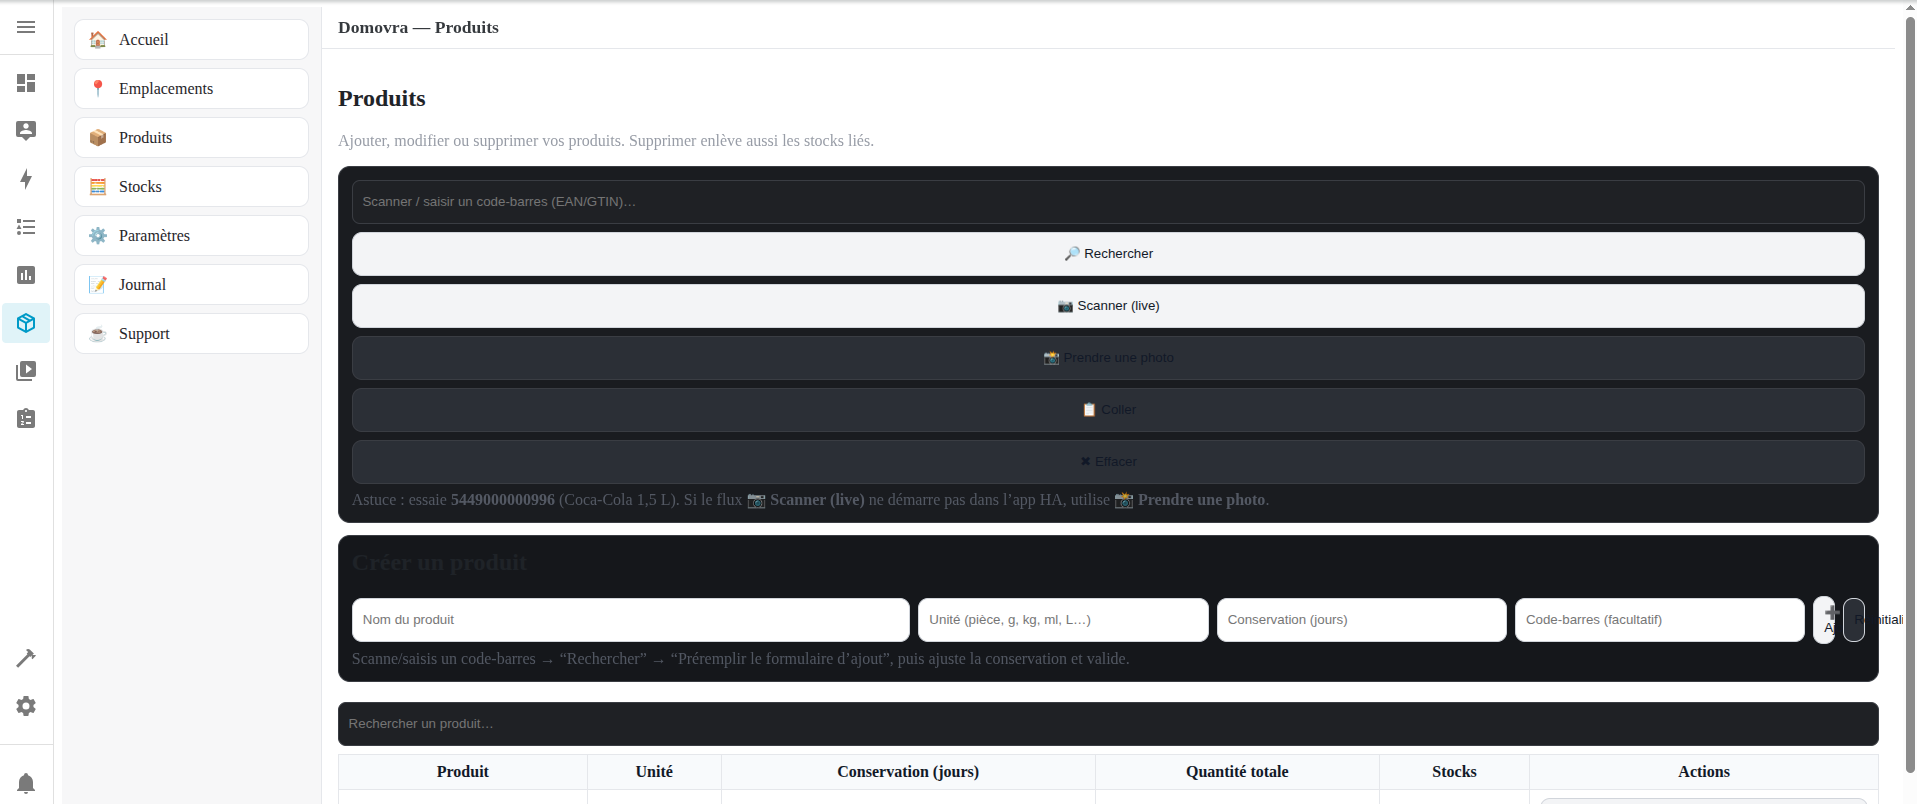Open the Logbook list icon in the sidebar
The image size is (1917, 804).
(26, 227)
